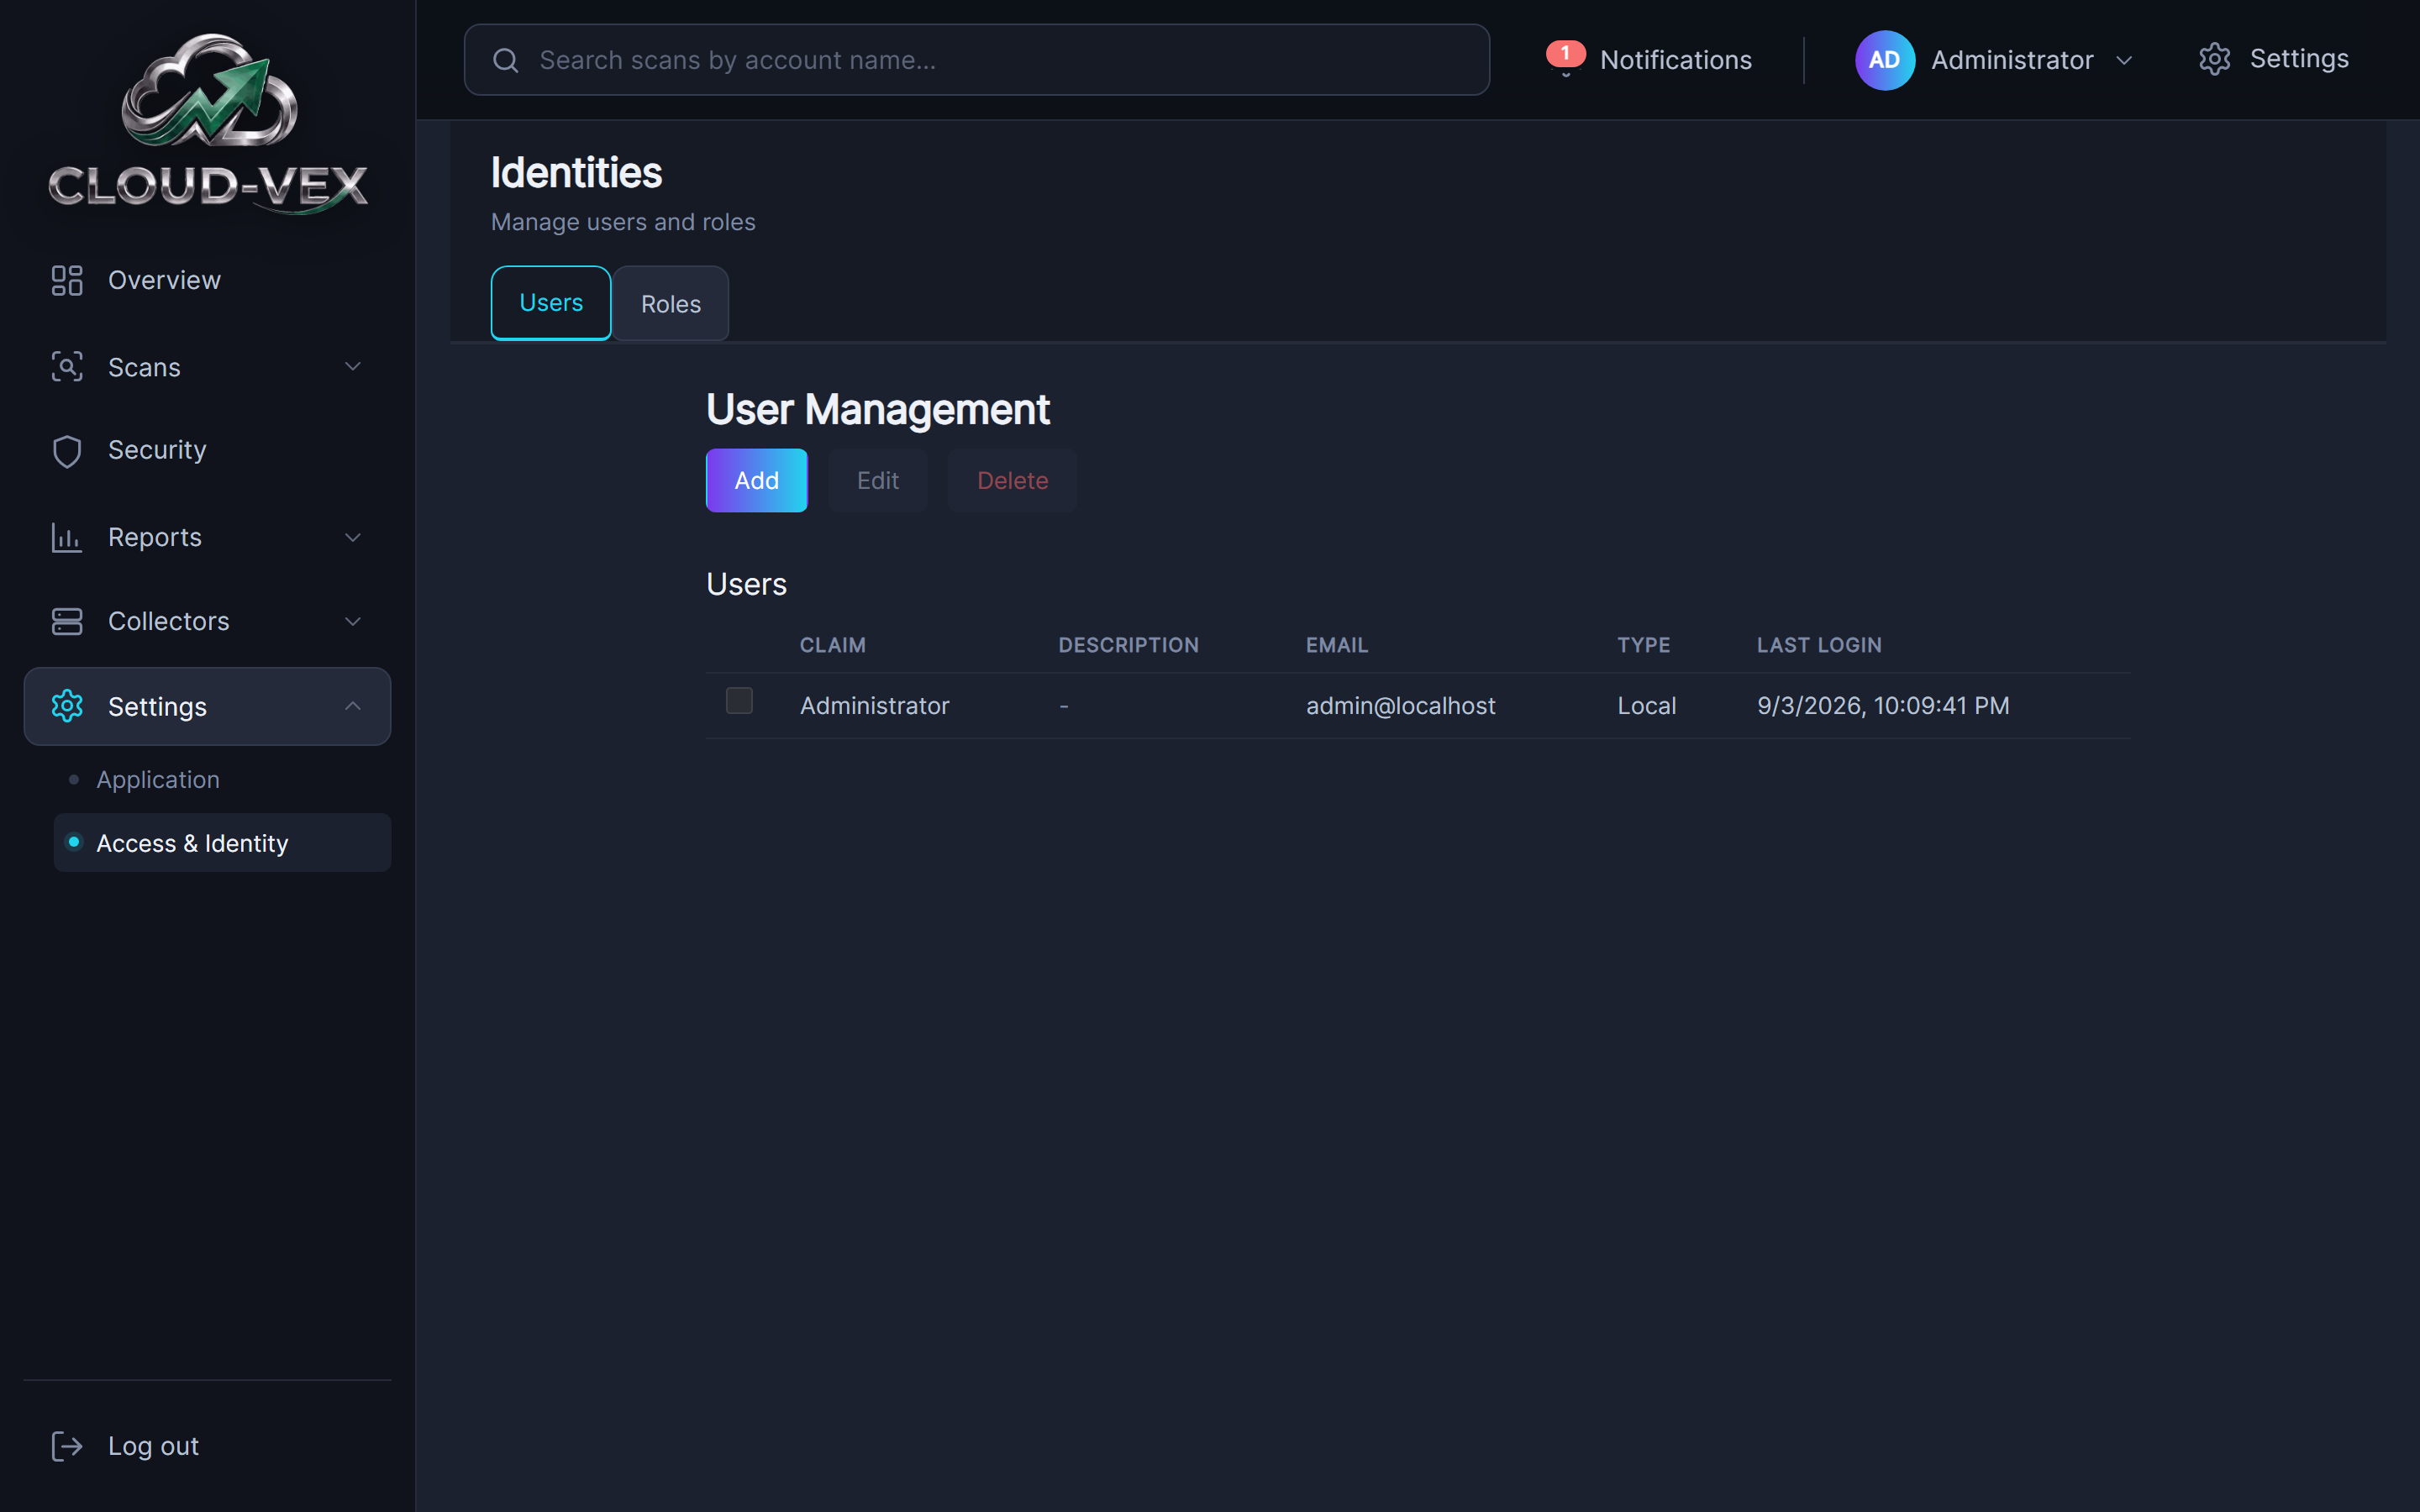Click the DESCRIPTION column header
Viewport: 2420px width, 1512px height.
[1129, 645]
